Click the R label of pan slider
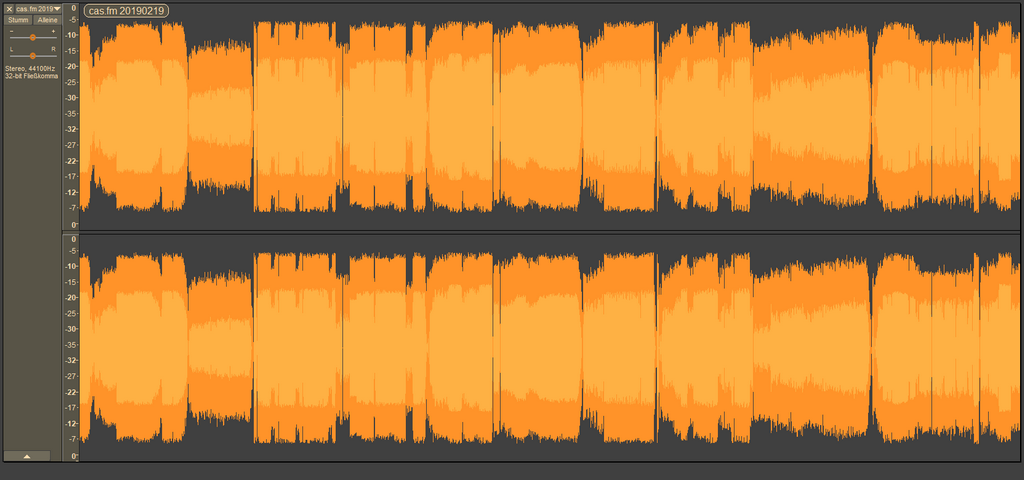Screen dimensions: 1024x480 point(54,50)
